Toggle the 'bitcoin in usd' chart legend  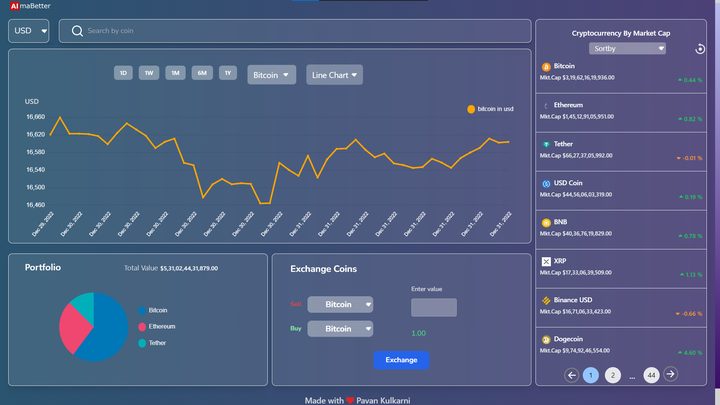click(x=490, y=109)
